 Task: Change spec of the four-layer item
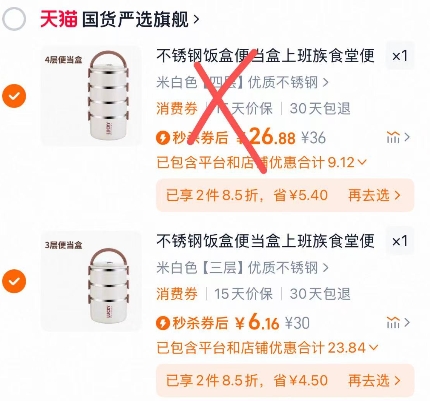(x=243, y=82)
